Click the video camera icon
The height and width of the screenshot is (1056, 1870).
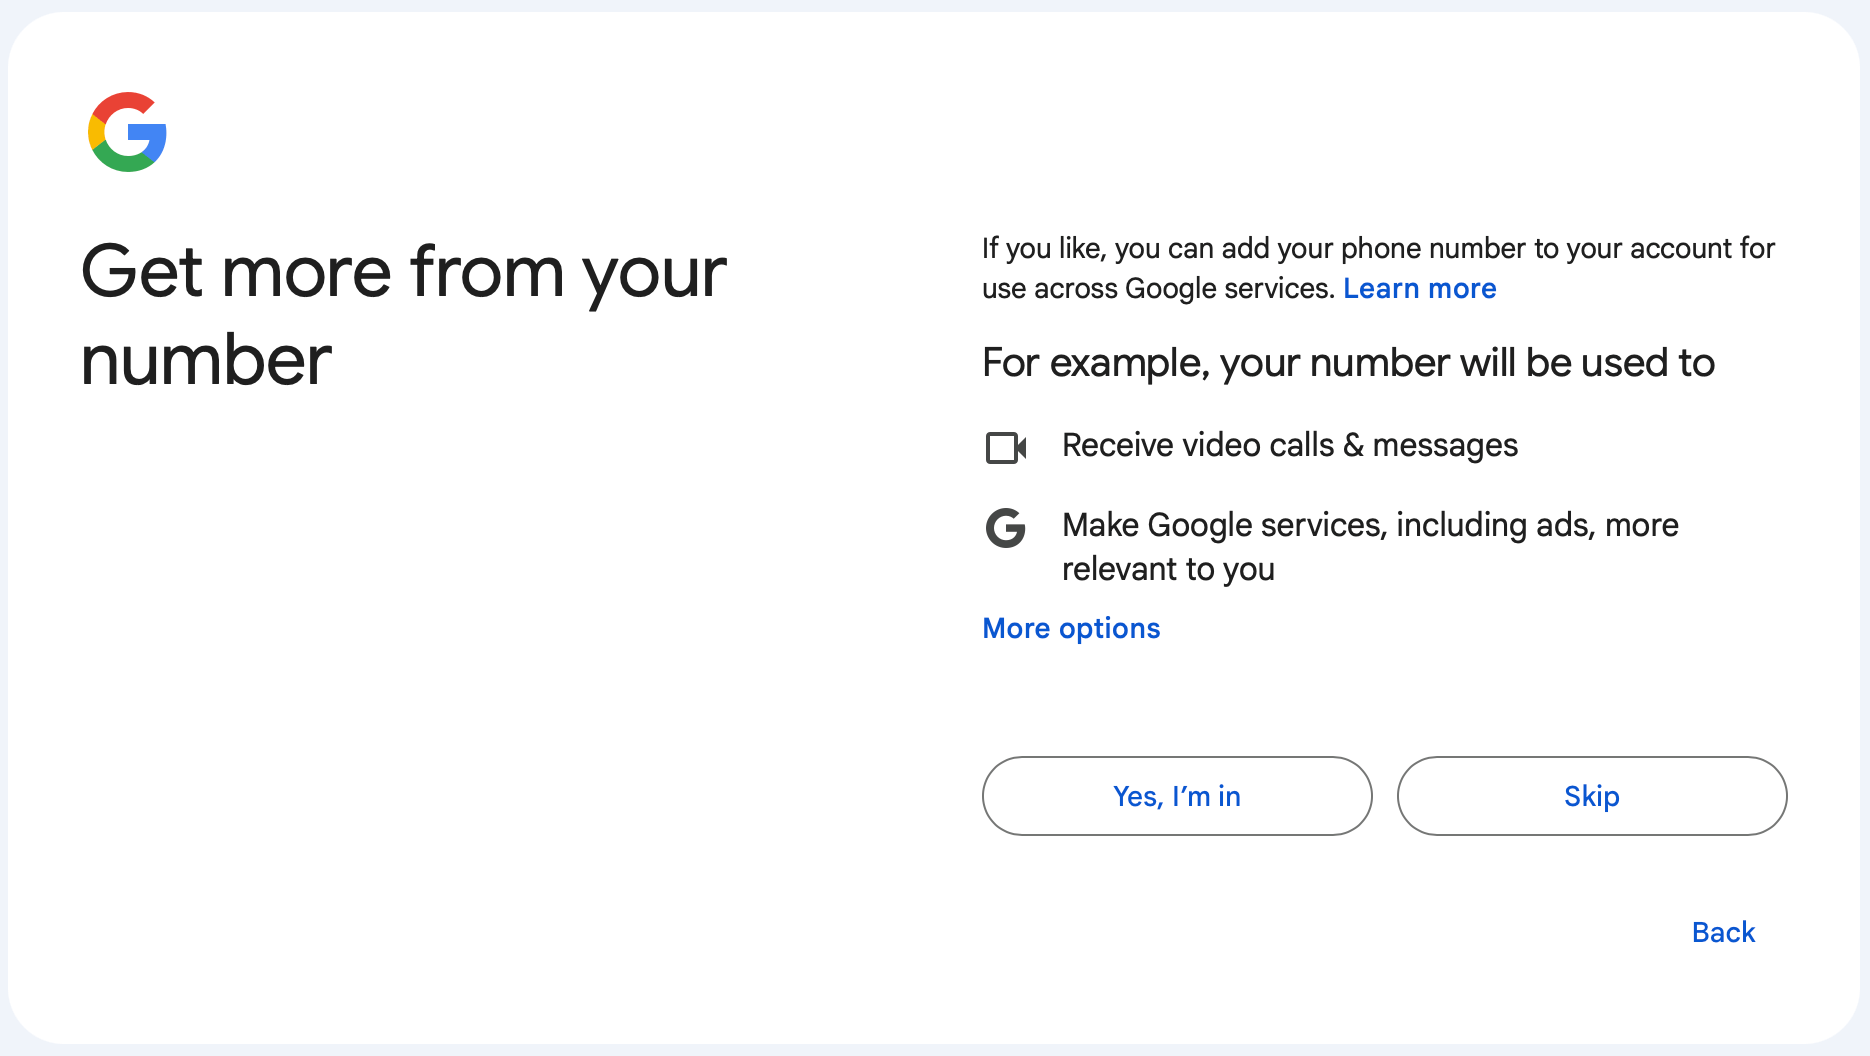point(1005,447)
